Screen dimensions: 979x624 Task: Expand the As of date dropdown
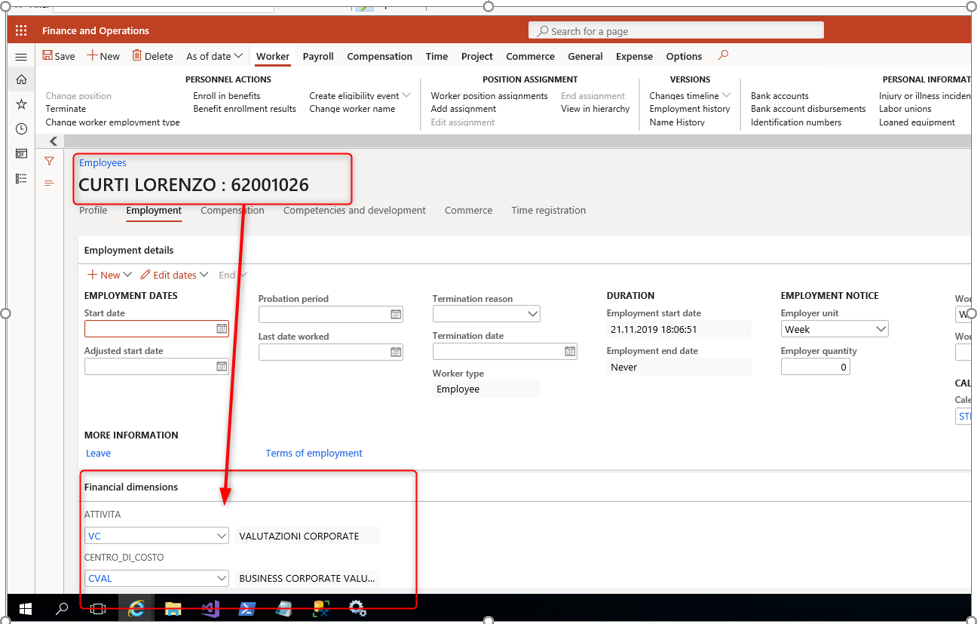pos(214,56)
